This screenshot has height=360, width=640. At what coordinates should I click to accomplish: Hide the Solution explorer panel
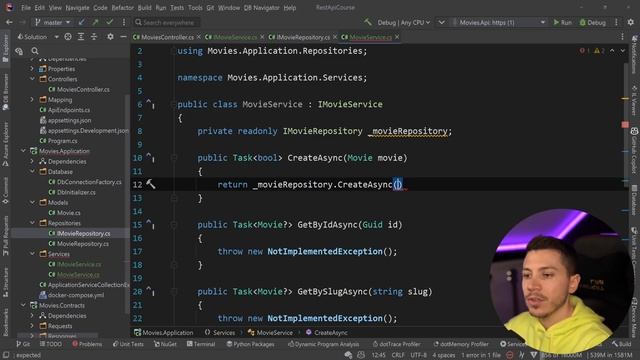pyautogui.click(x=123, y=37)
